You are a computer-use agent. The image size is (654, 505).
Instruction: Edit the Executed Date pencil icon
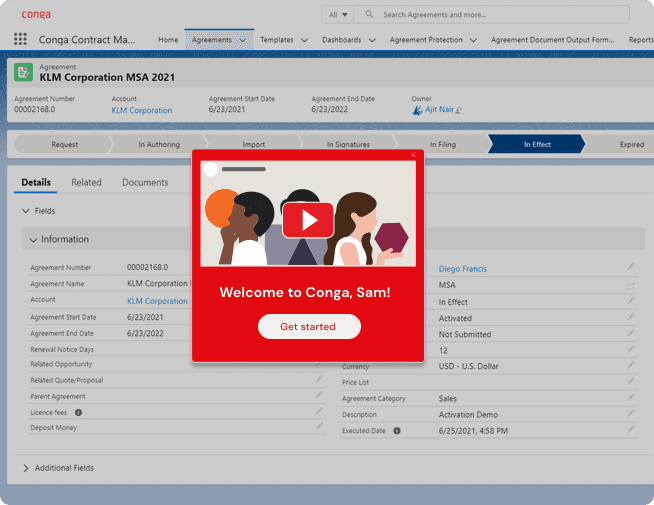coord(631,429)
